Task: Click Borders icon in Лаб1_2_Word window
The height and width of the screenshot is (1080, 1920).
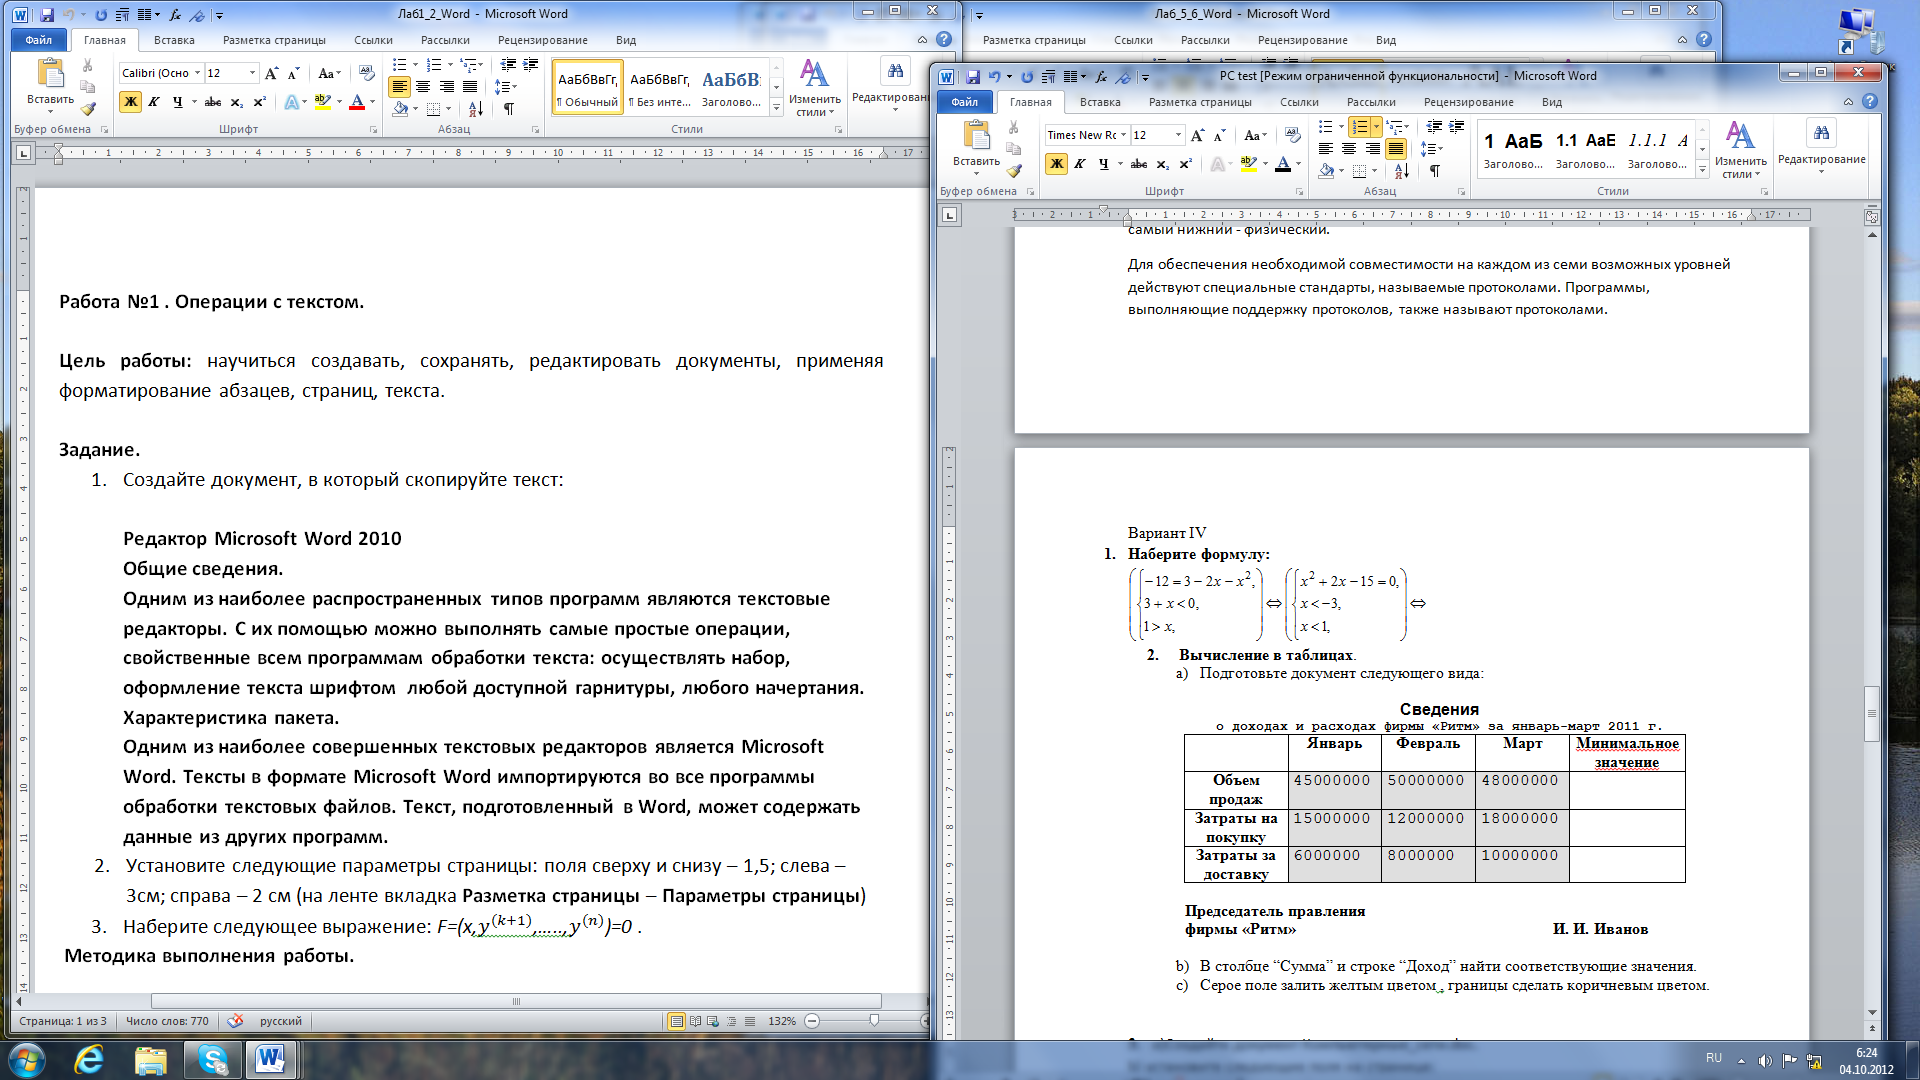Action: pyautogui.click(x=434, y=109)
